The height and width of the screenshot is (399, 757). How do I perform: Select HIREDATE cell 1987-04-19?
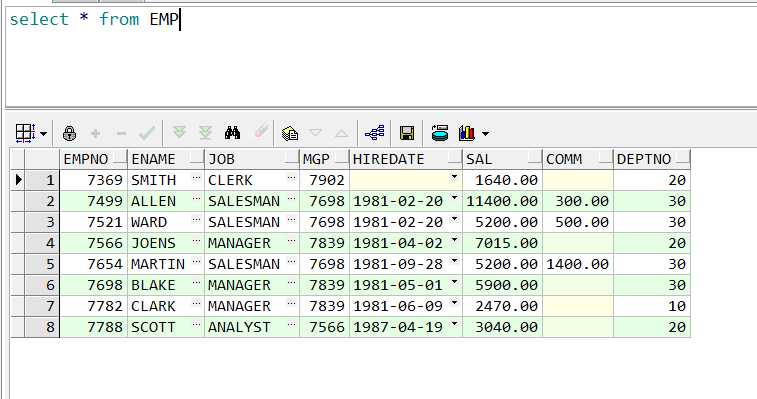click(x=406, y=327)
